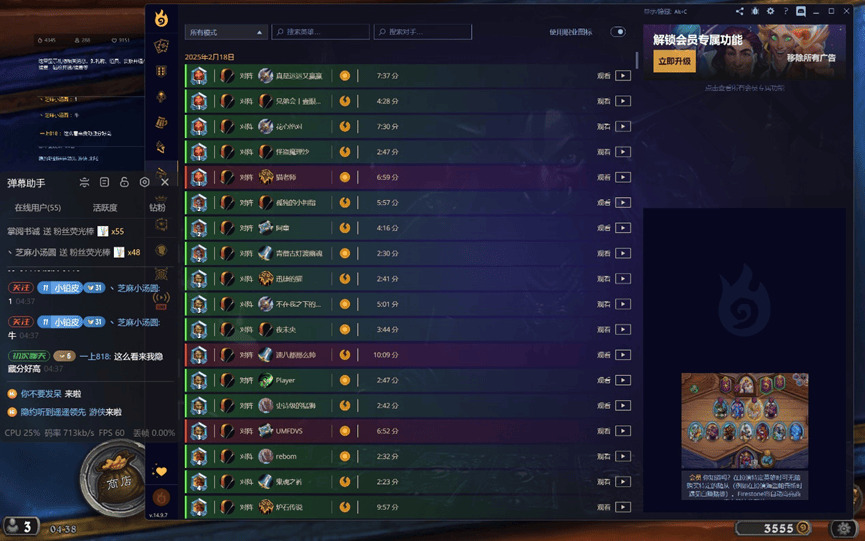This screenshot has width=865, height=541.
Task: Open the Discord chat icon
Action: click(x=800, y=12)
